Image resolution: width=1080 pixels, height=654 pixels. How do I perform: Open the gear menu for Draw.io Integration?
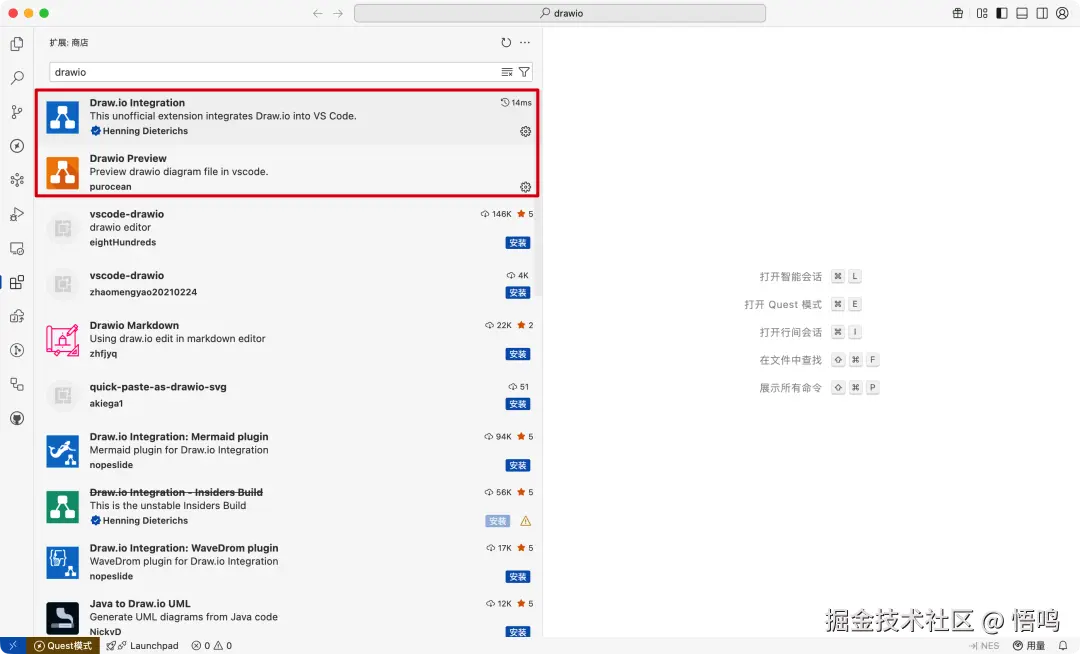(526, 131)
